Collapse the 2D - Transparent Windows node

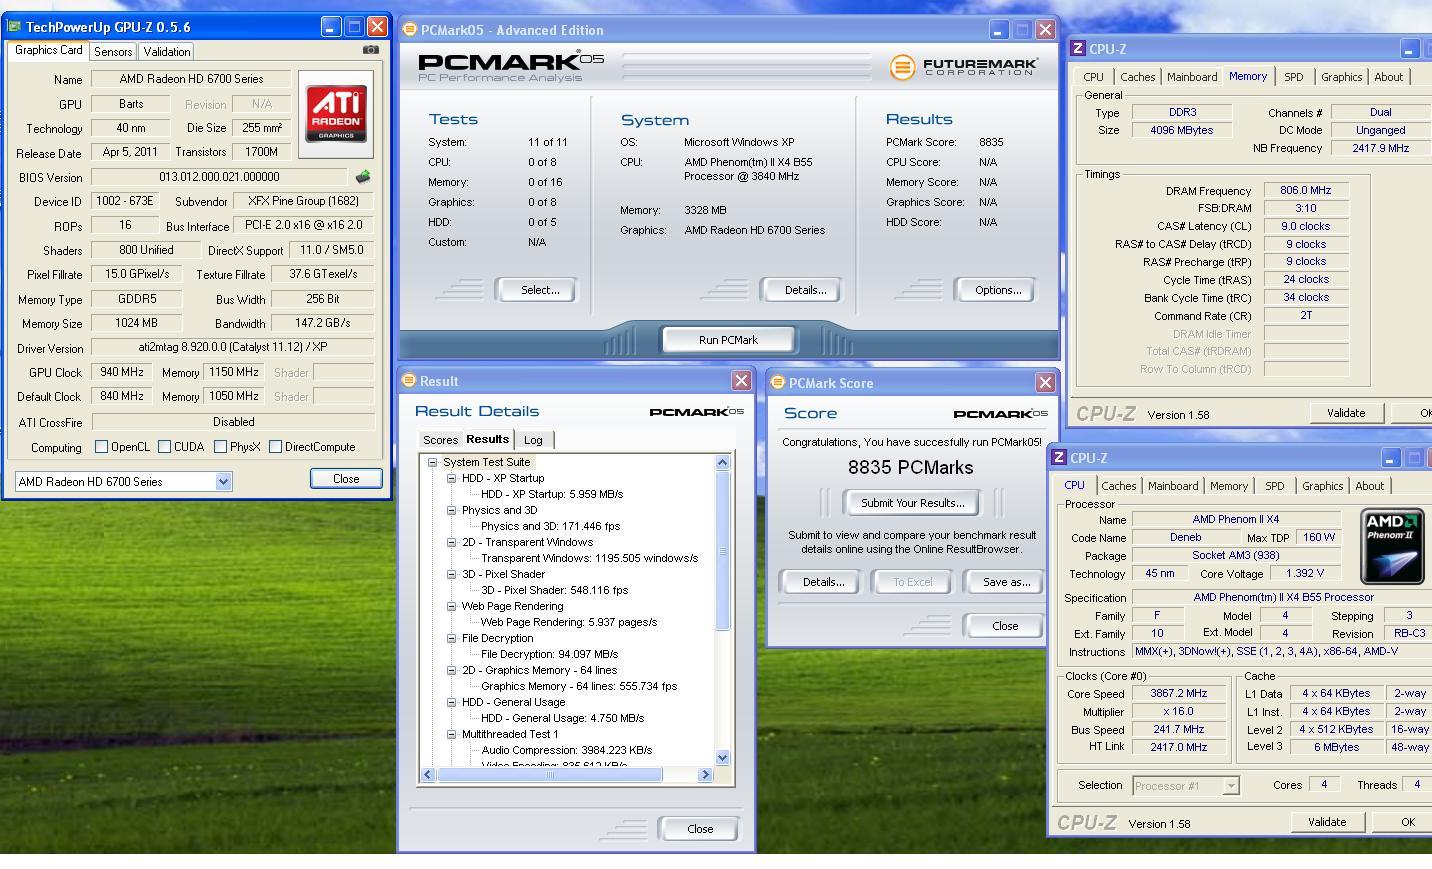click(x=452, y=542)
